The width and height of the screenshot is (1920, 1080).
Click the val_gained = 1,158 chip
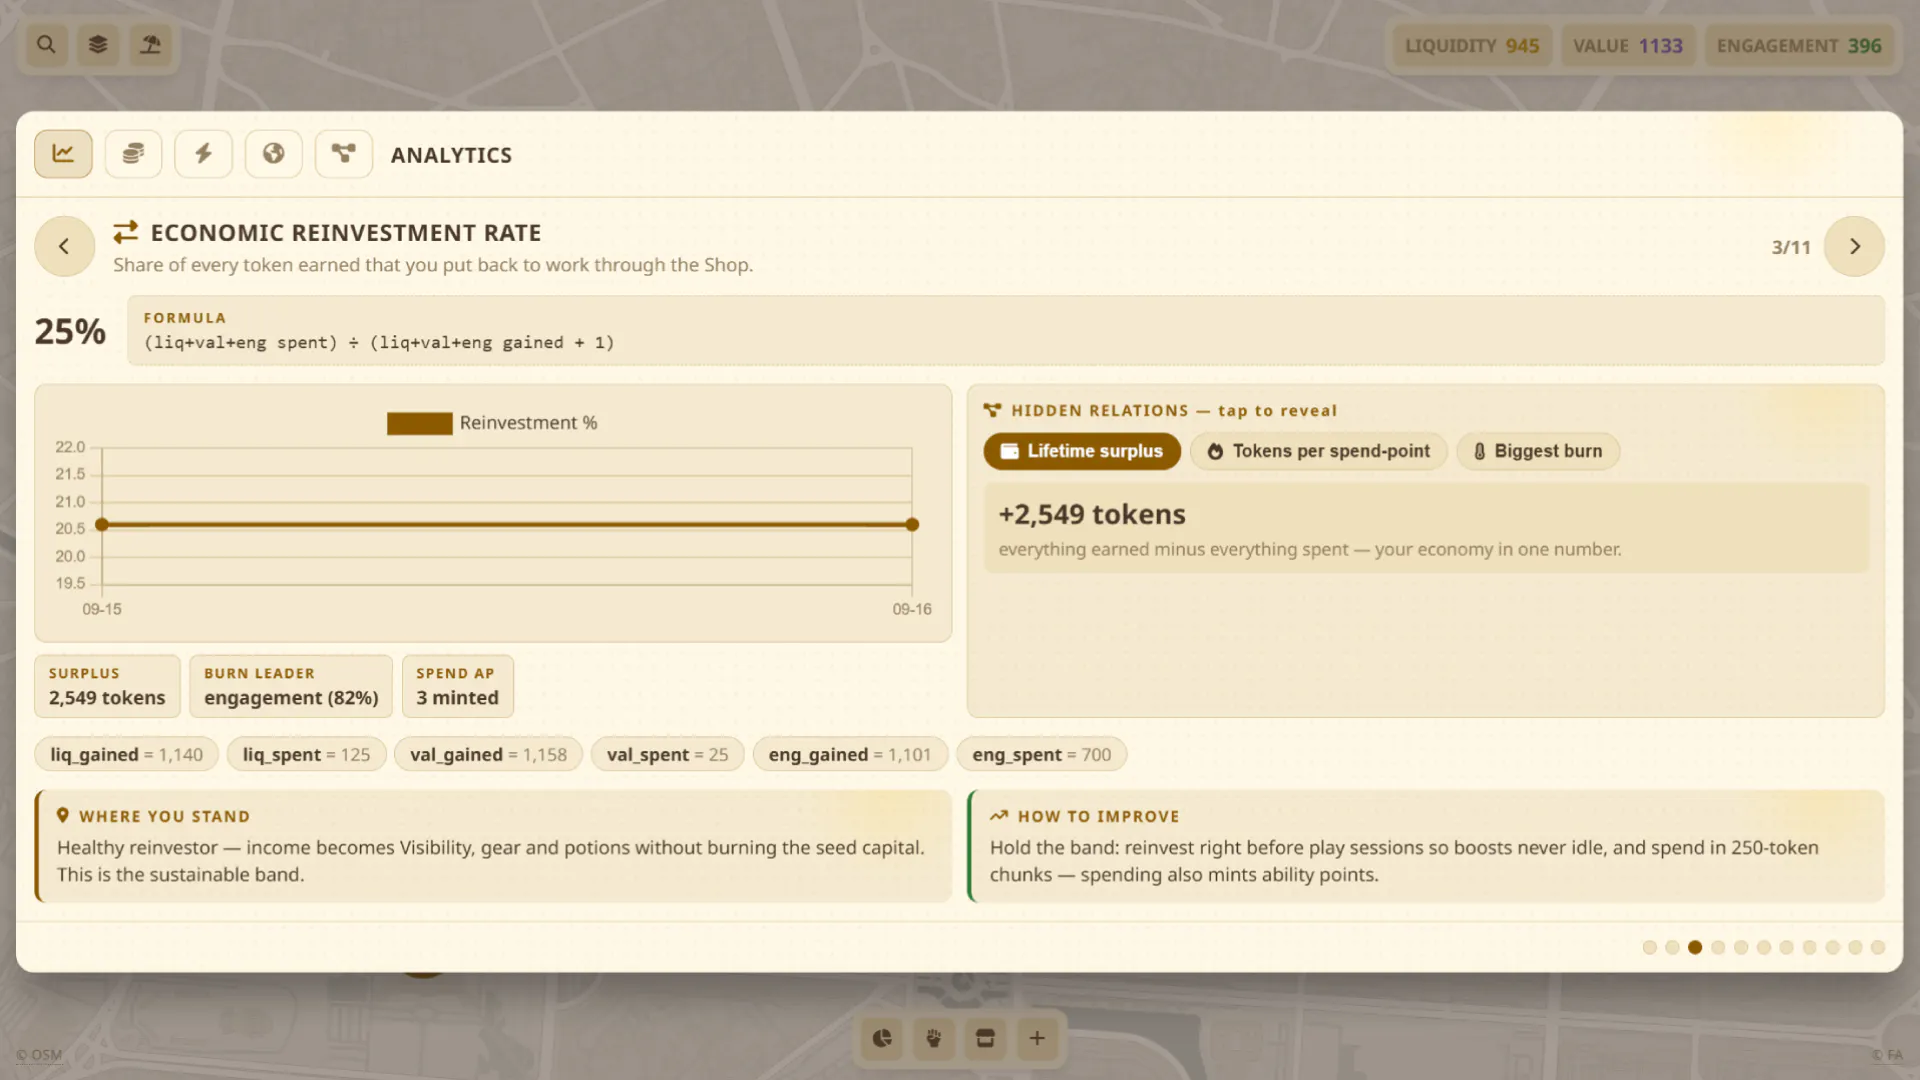pos(488,754)
